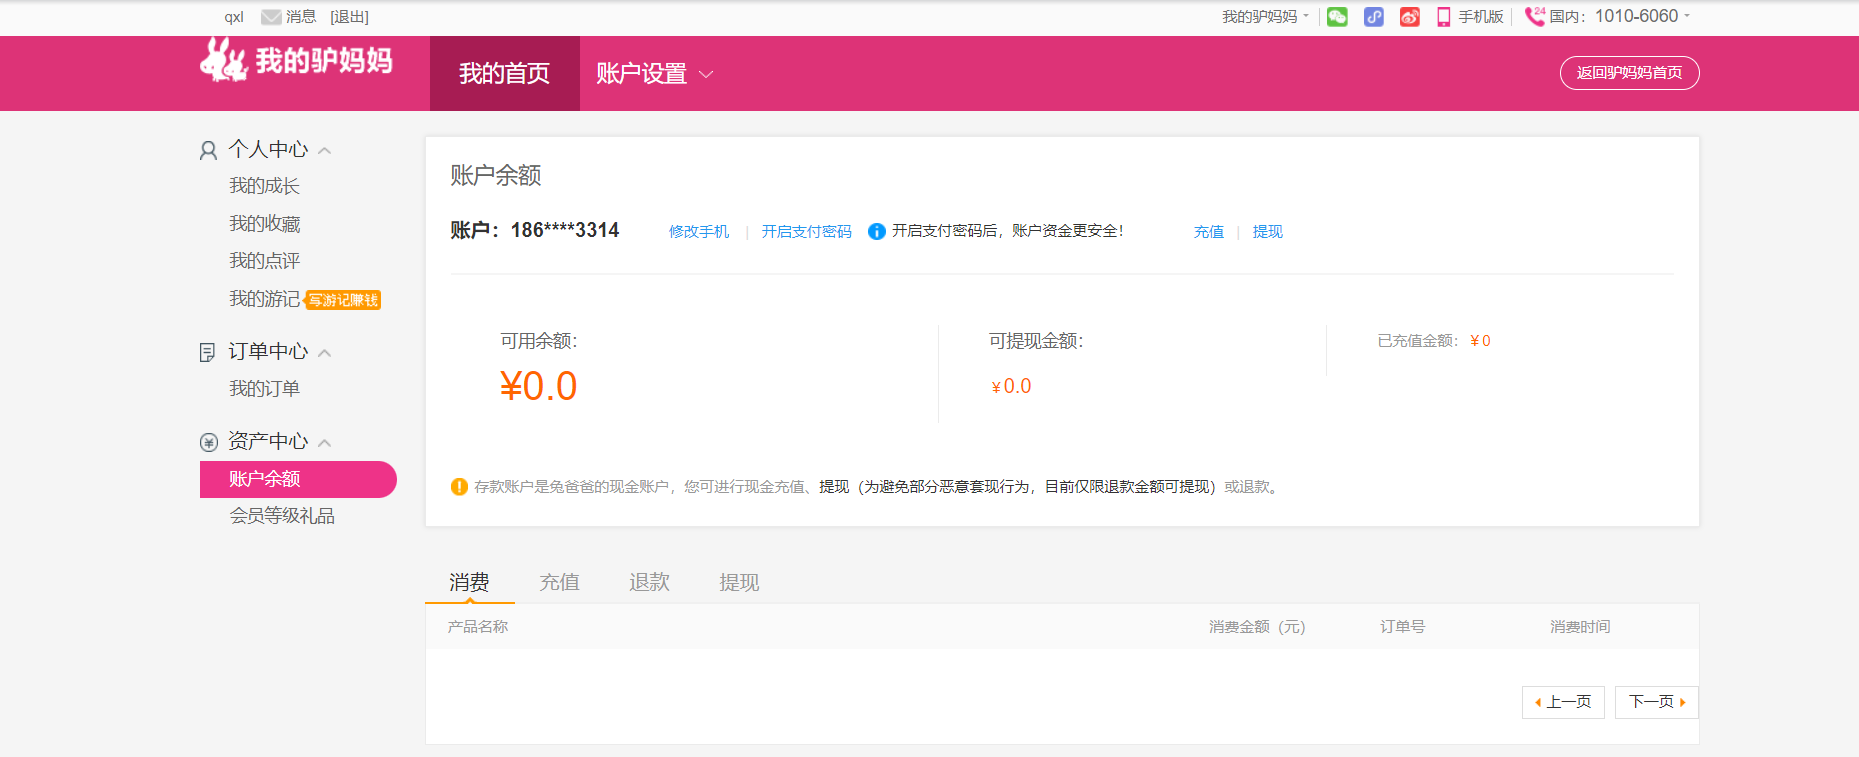Viewport: 1859px width, 757px height.
Task: Click the 上一页 pagination button
Action: (1563, 702)
